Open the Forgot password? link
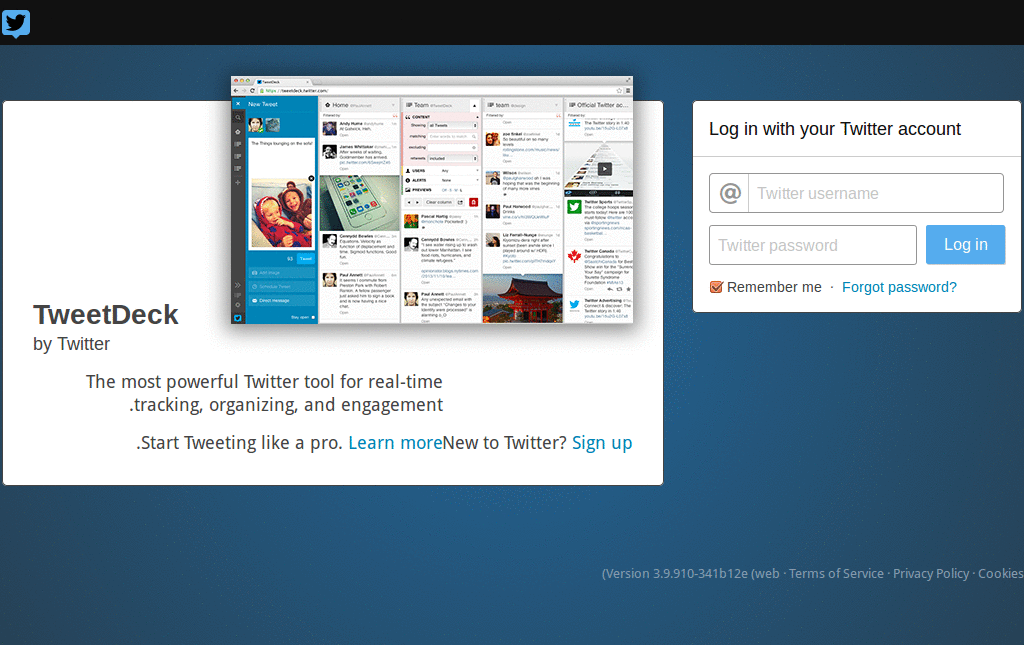This screenshot has width=1024, height=645. click(899, 287)
